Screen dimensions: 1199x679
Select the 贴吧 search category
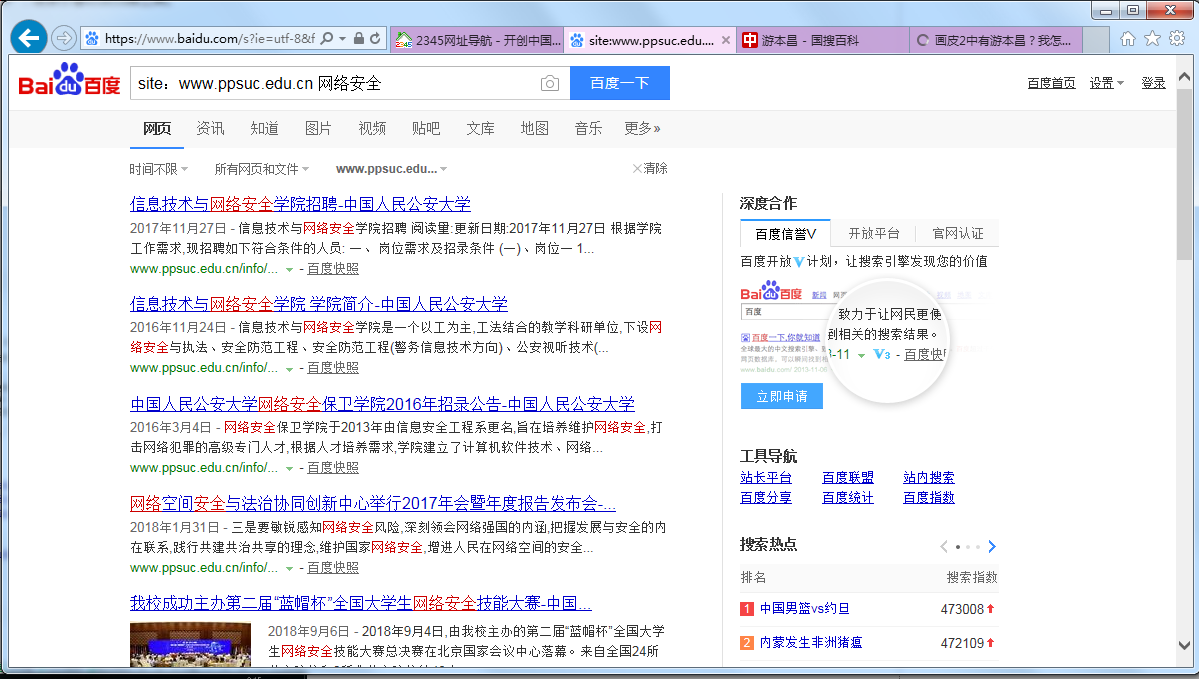[426, 128]
